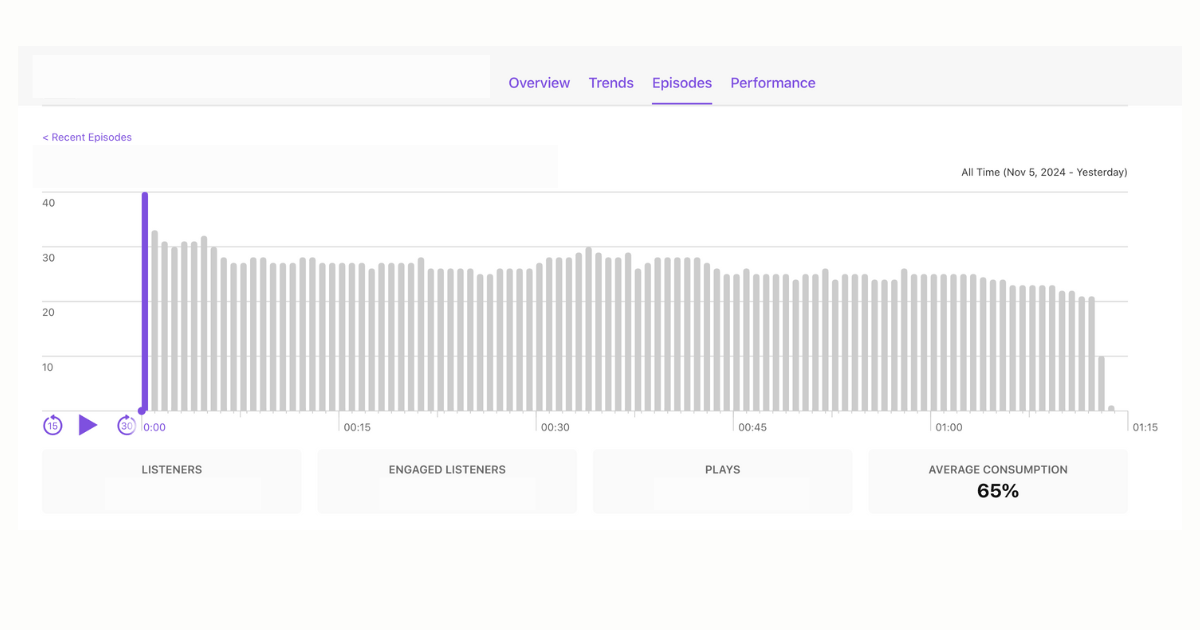This screenshot has width=1200, height=630.
Task: Open the All Time date range selector
Action: pos(1044,172)
